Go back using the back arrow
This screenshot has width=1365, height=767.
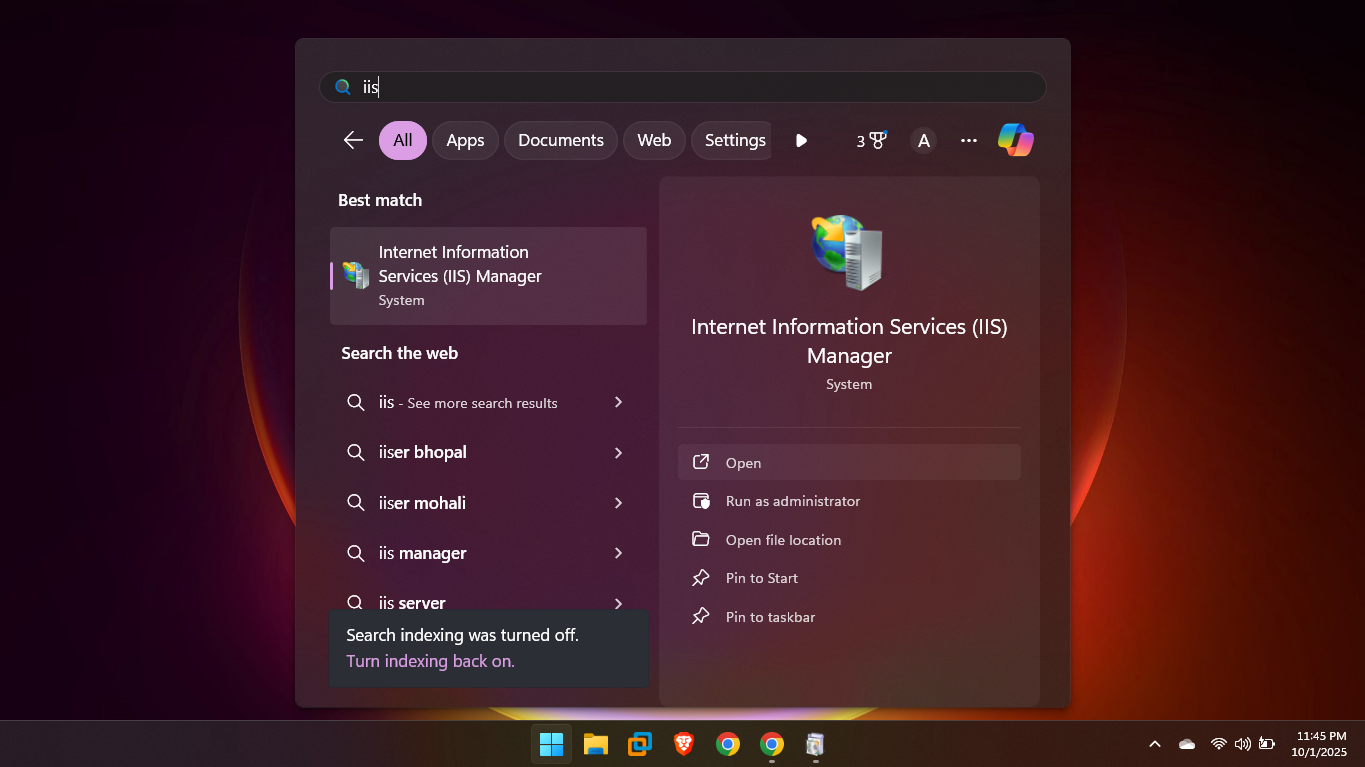(353, 140)
